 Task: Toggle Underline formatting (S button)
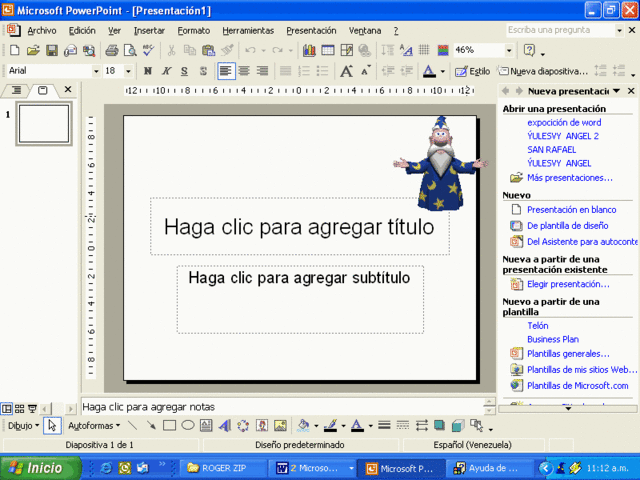tap(184, 71)
